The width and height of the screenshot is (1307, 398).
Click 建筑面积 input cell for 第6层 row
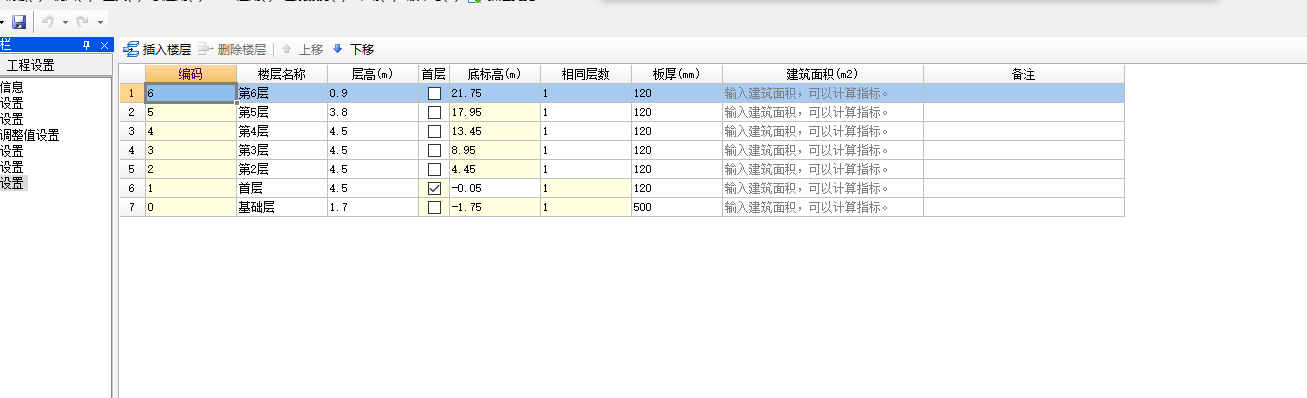[823, 93]
